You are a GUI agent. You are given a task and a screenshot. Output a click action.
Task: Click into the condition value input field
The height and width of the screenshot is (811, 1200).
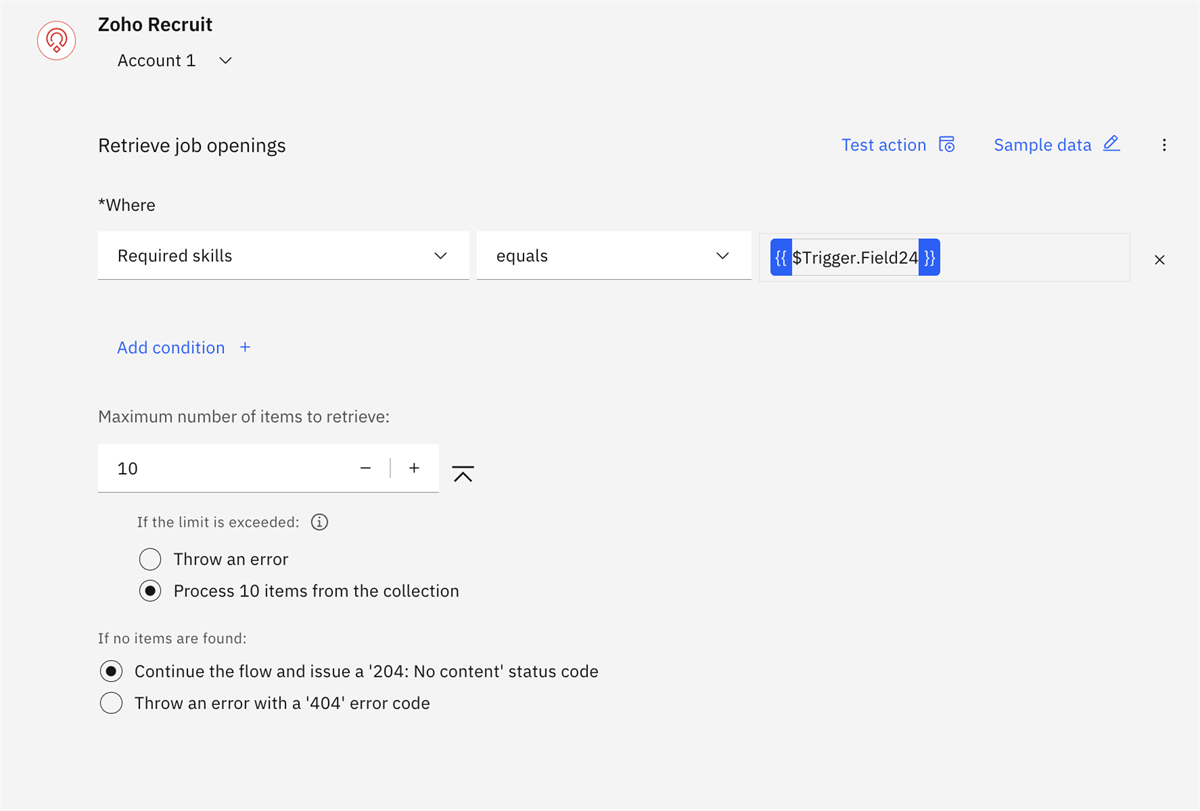coord(944,258)
